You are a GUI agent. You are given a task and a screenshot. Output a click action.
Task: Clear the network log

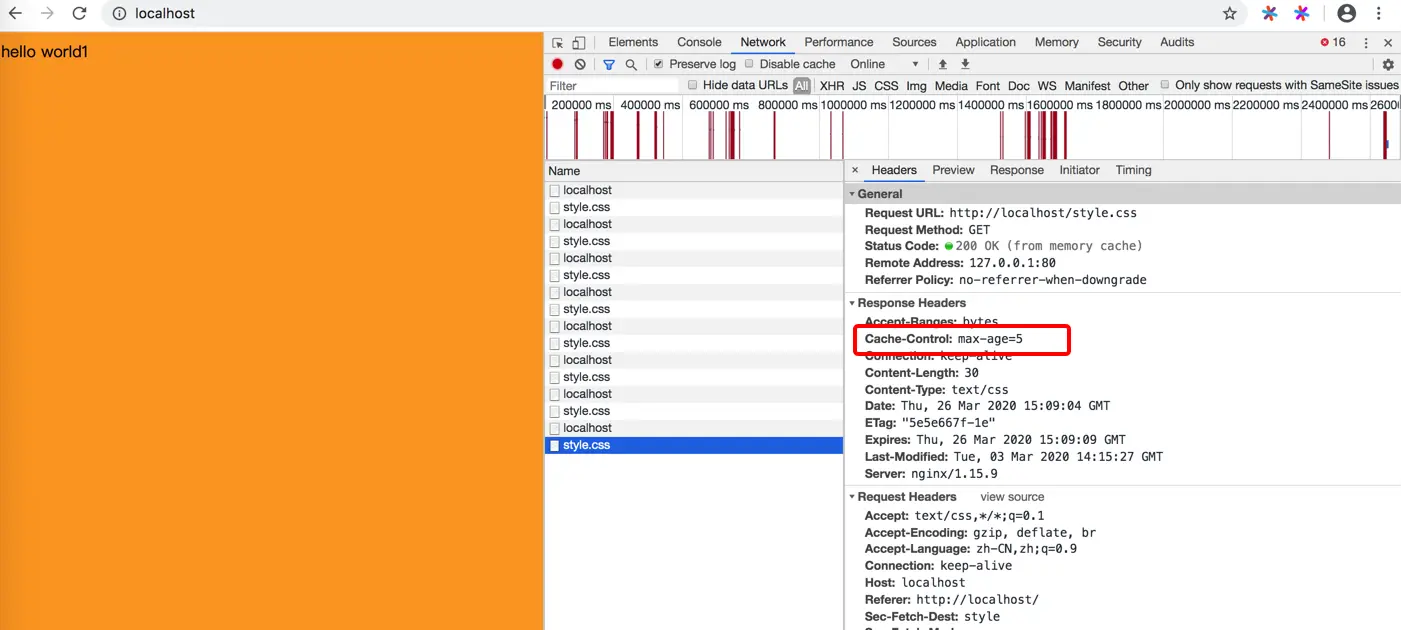pos(580,64)
